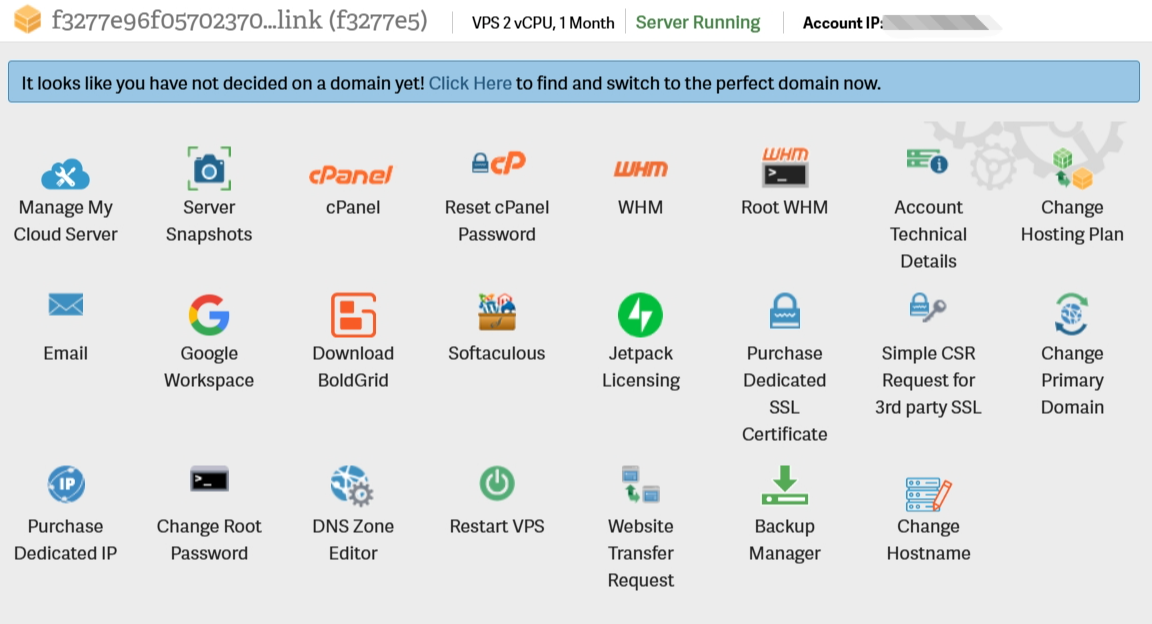The height and width of the screenshot is (624, 1152).
Task: Click the cPanel text label
Action: (353, 207)
